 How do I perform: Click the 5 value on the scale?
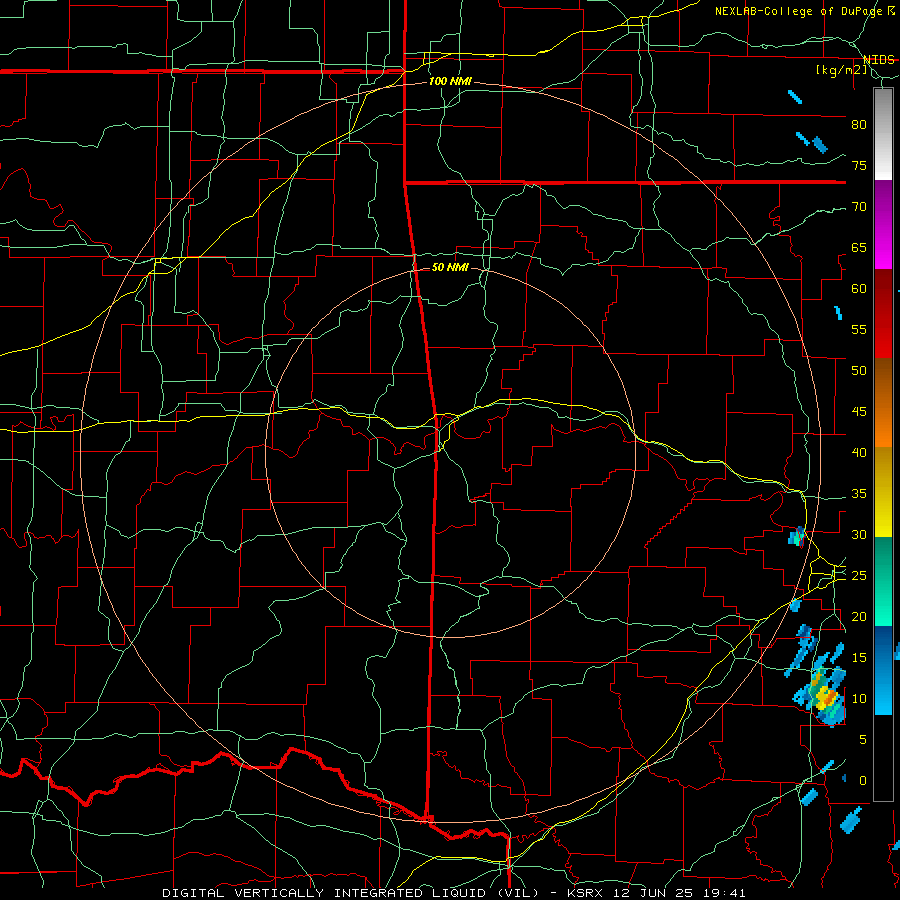863,739
